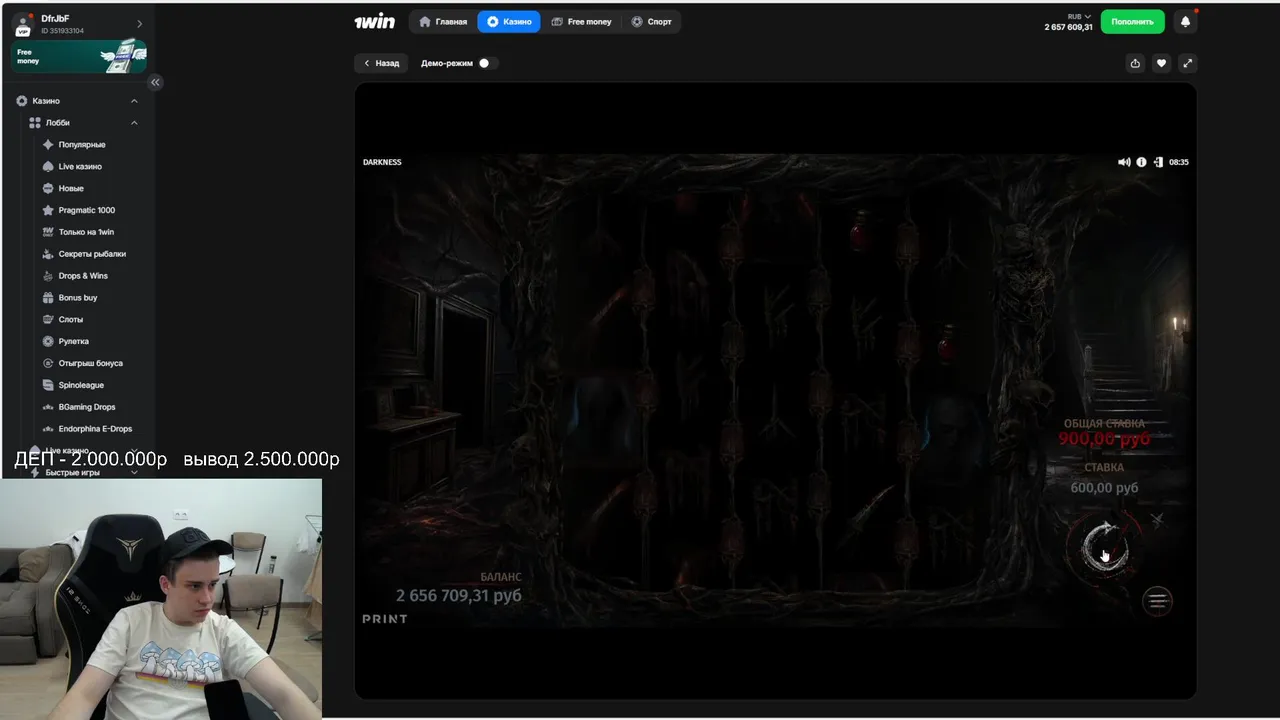Open Spinoleague category
Image resolution: width=1280 pixels, height=720 pixels.
(x=81, y=386)
